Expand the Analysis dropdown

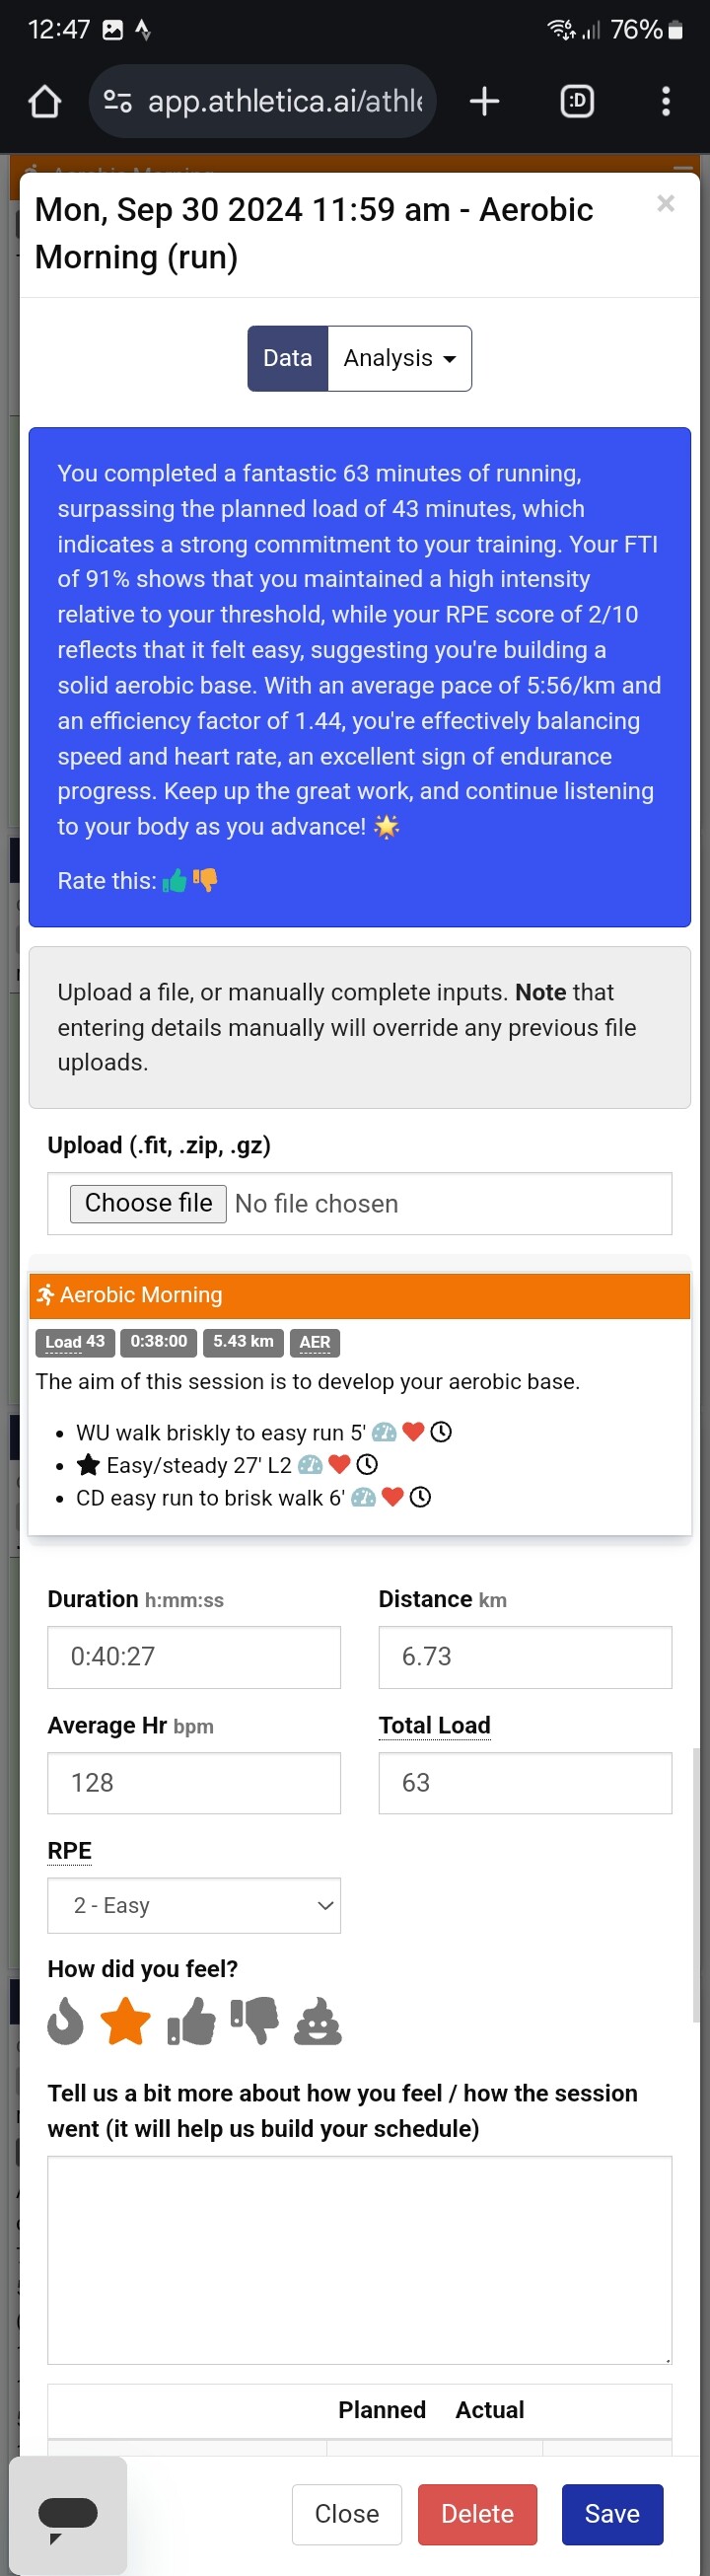click(x=400, y=358)
